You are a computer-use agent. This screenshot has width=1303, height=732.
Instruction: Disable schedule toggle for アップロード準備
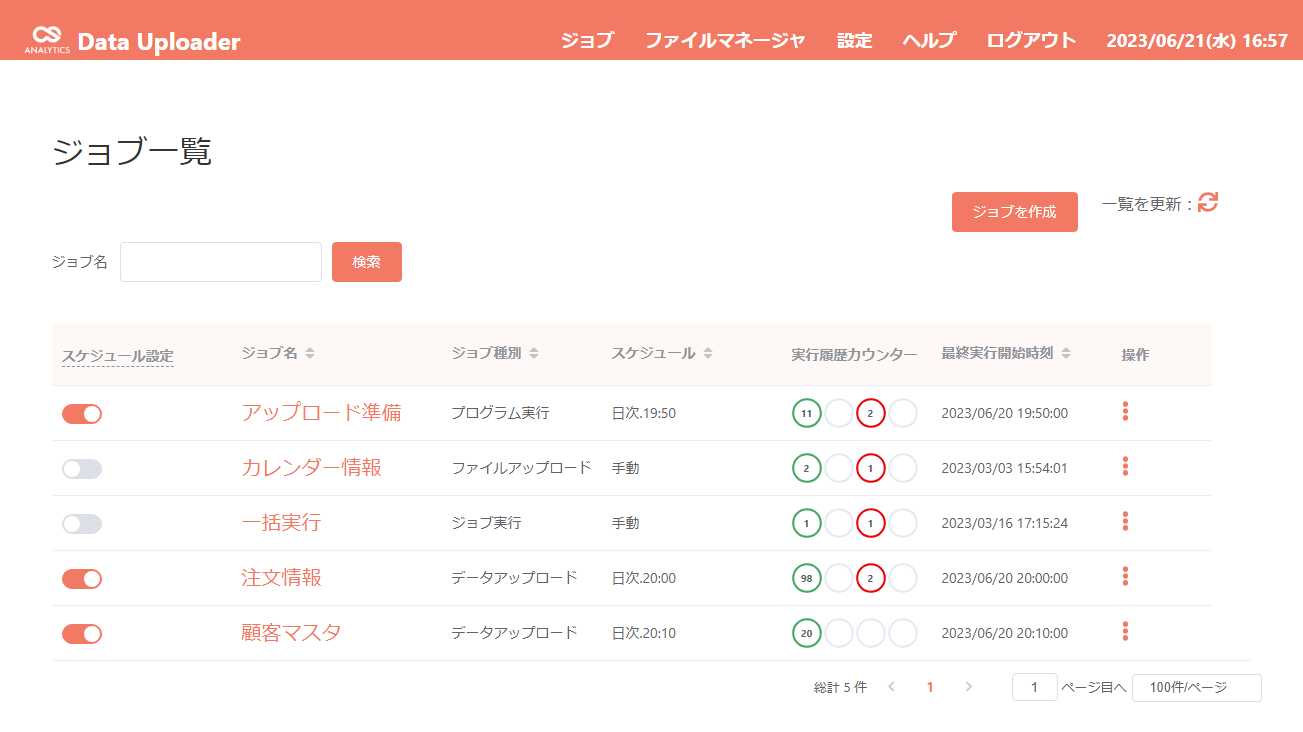pos(82,414)
